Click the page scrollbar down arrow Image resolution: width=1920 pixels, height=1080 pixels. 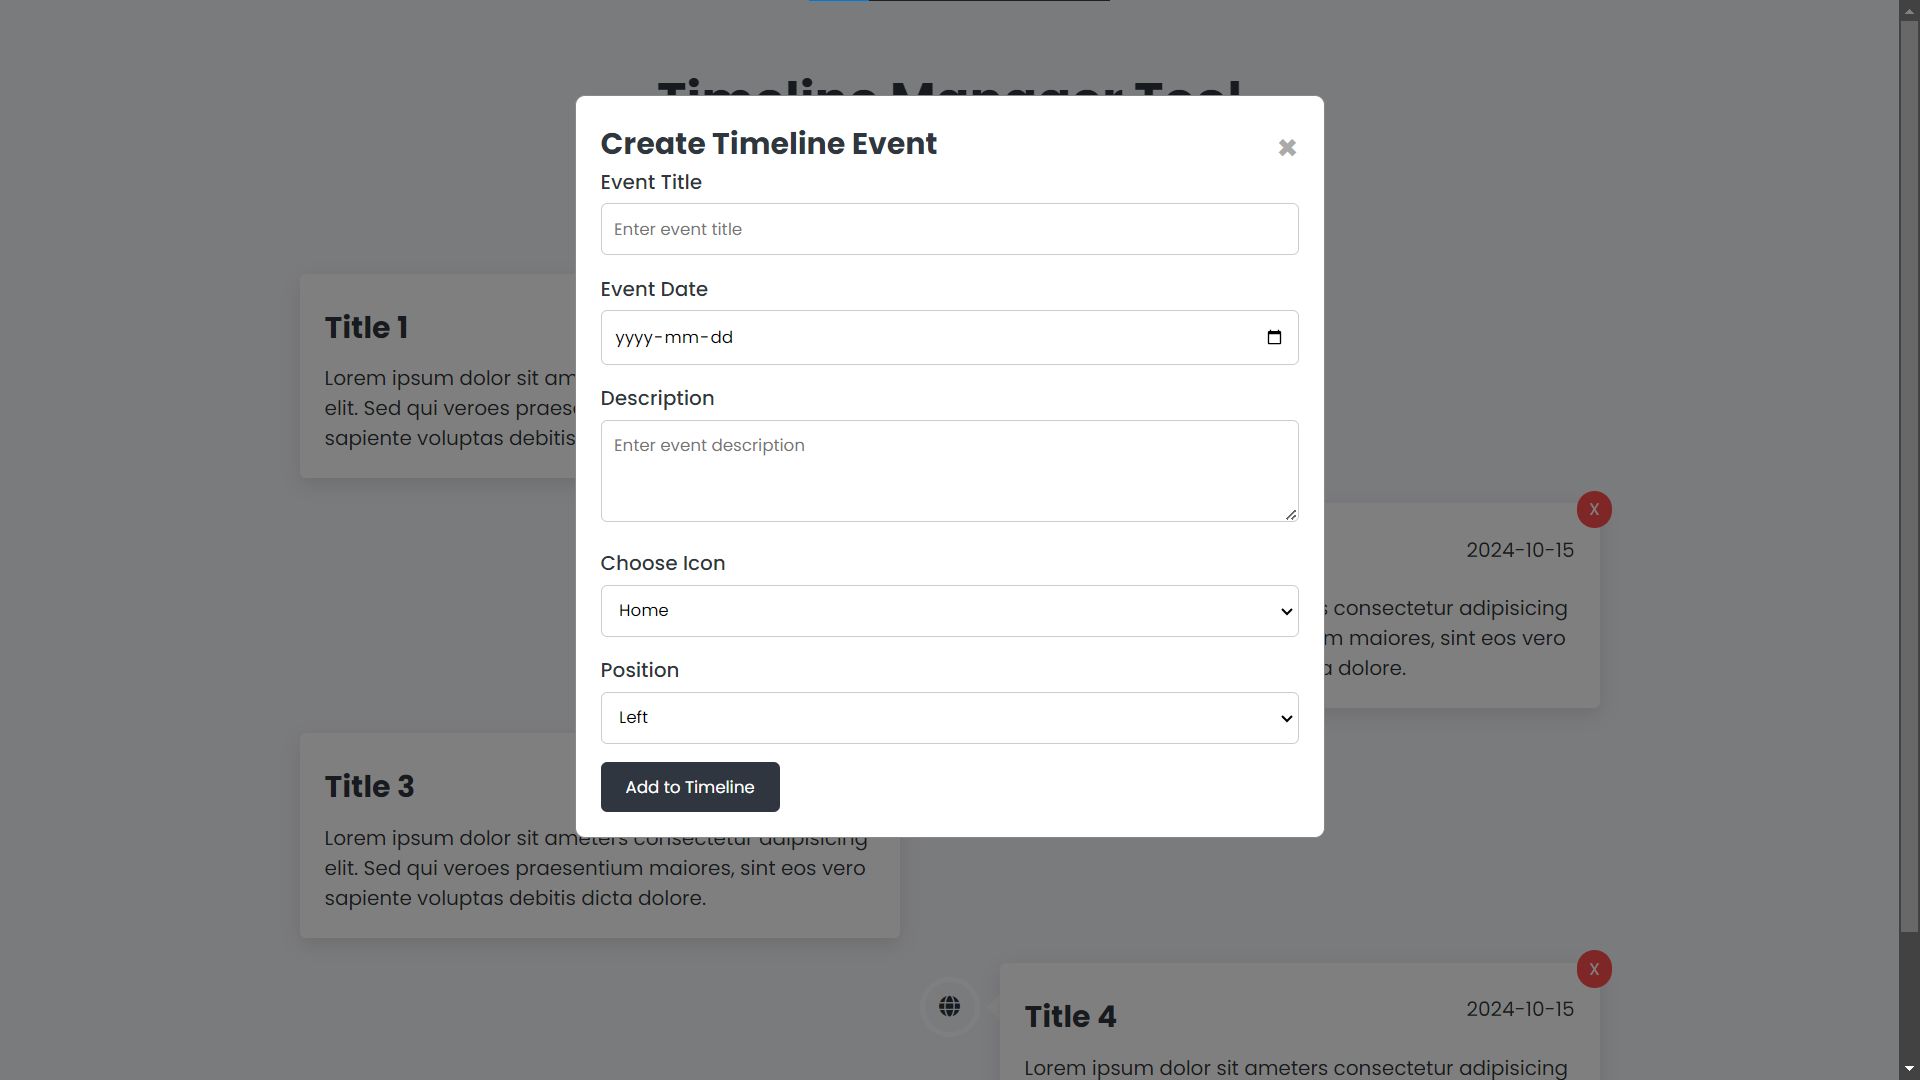point(1909,1070)
